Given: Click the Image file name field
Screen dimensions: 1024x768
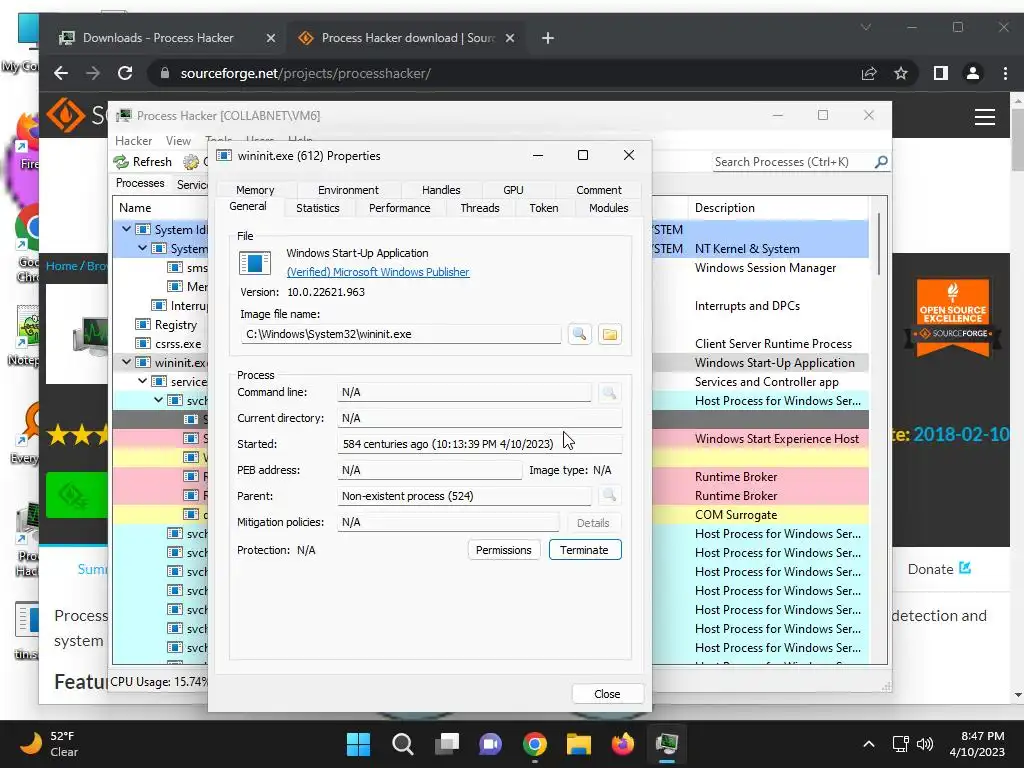Looking at the screenshot, I should 400,334.
